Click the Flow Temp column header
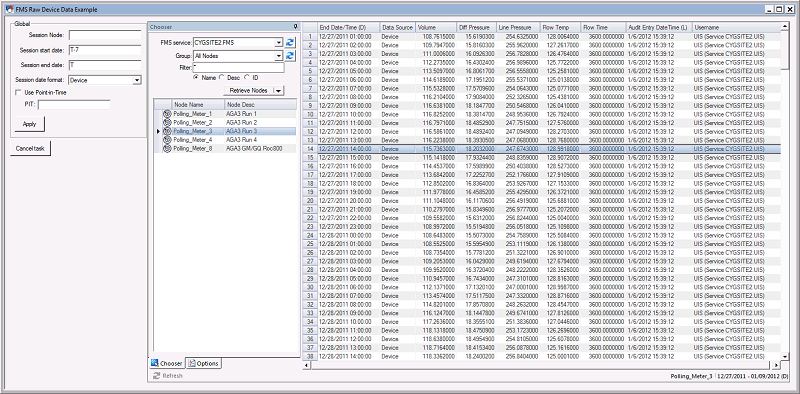This screenshot has width=800, height=394. pyautogui.click(x=560, y=27)
